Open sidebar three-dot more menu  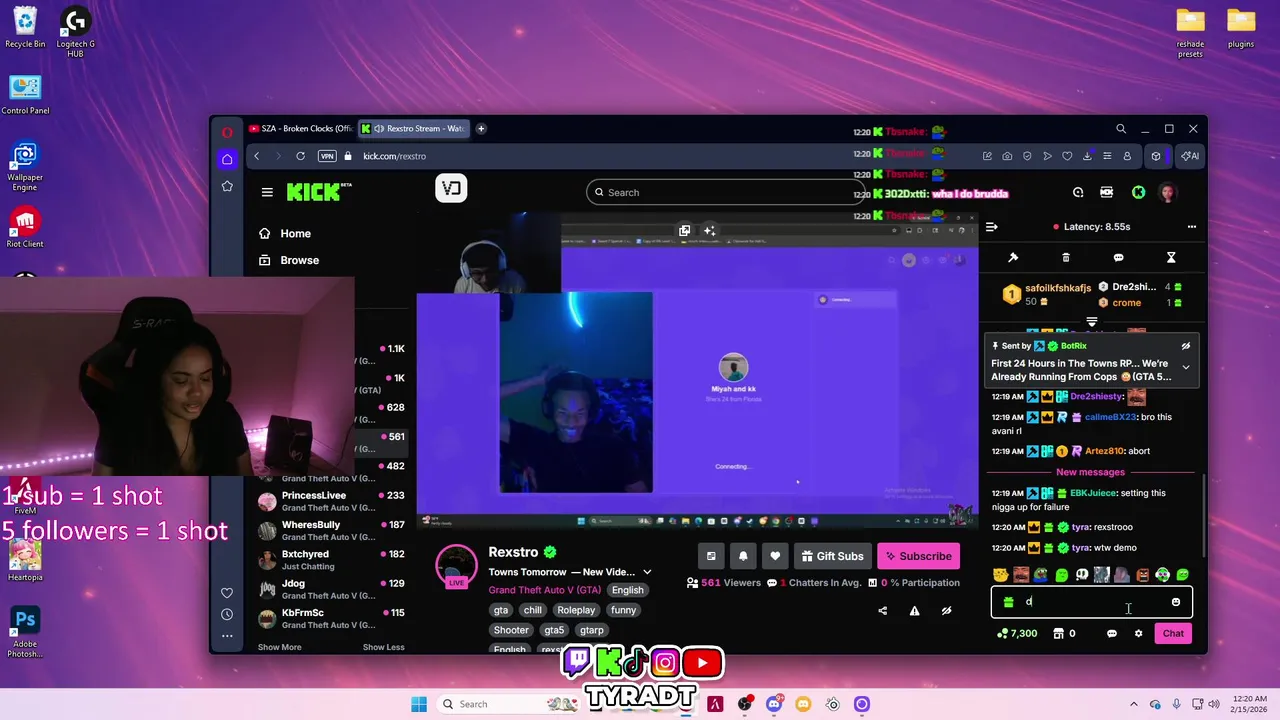pyautogui.click(x=227, y=636)
